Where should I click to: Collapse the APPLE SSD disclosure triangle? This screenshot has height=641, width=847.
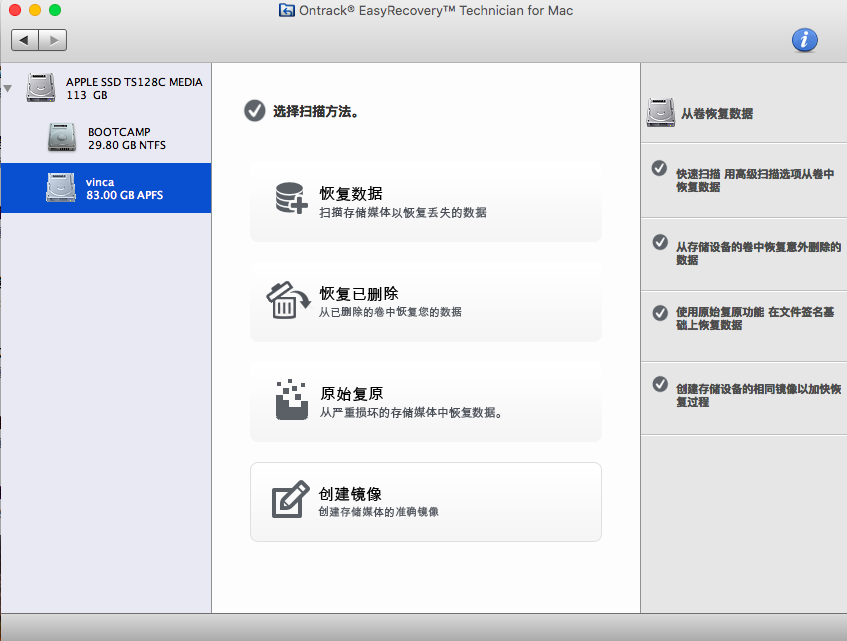tap(8, 88)
